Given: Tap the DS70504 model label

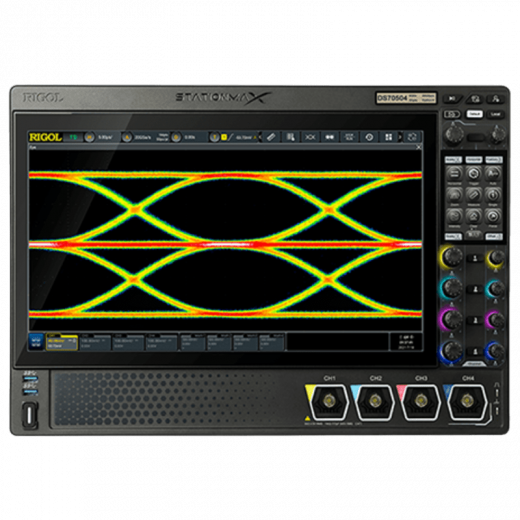Looking at the screenshot, I should pos(392,98).
